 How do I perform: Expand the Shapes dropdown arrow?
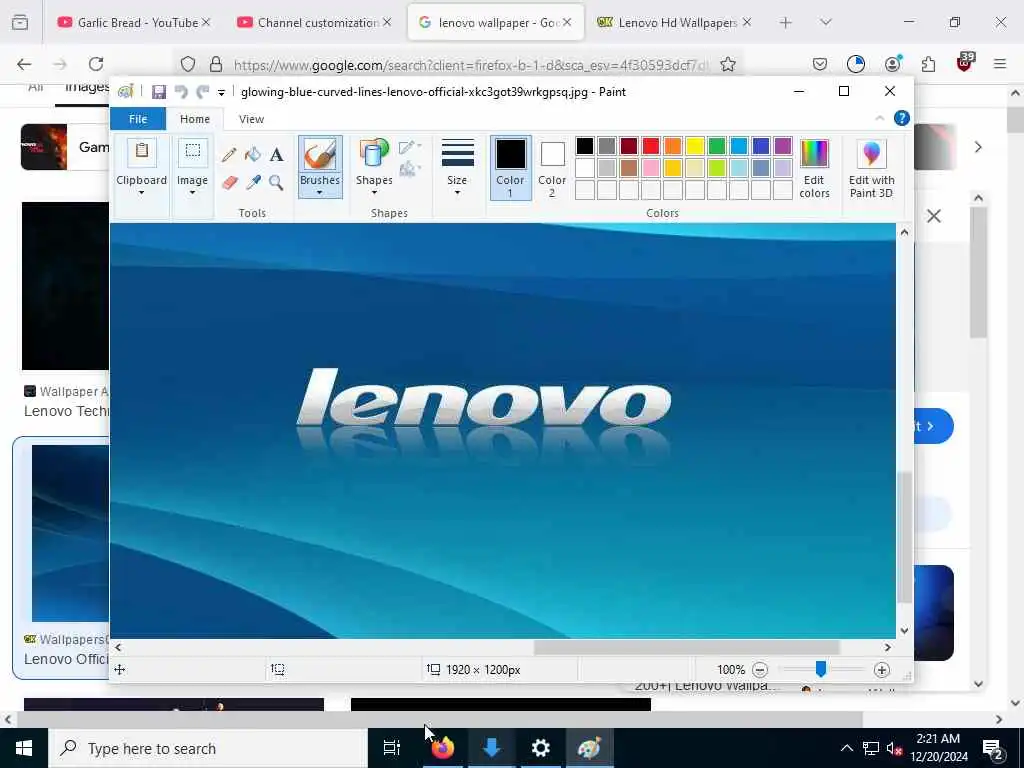point(374,193)
